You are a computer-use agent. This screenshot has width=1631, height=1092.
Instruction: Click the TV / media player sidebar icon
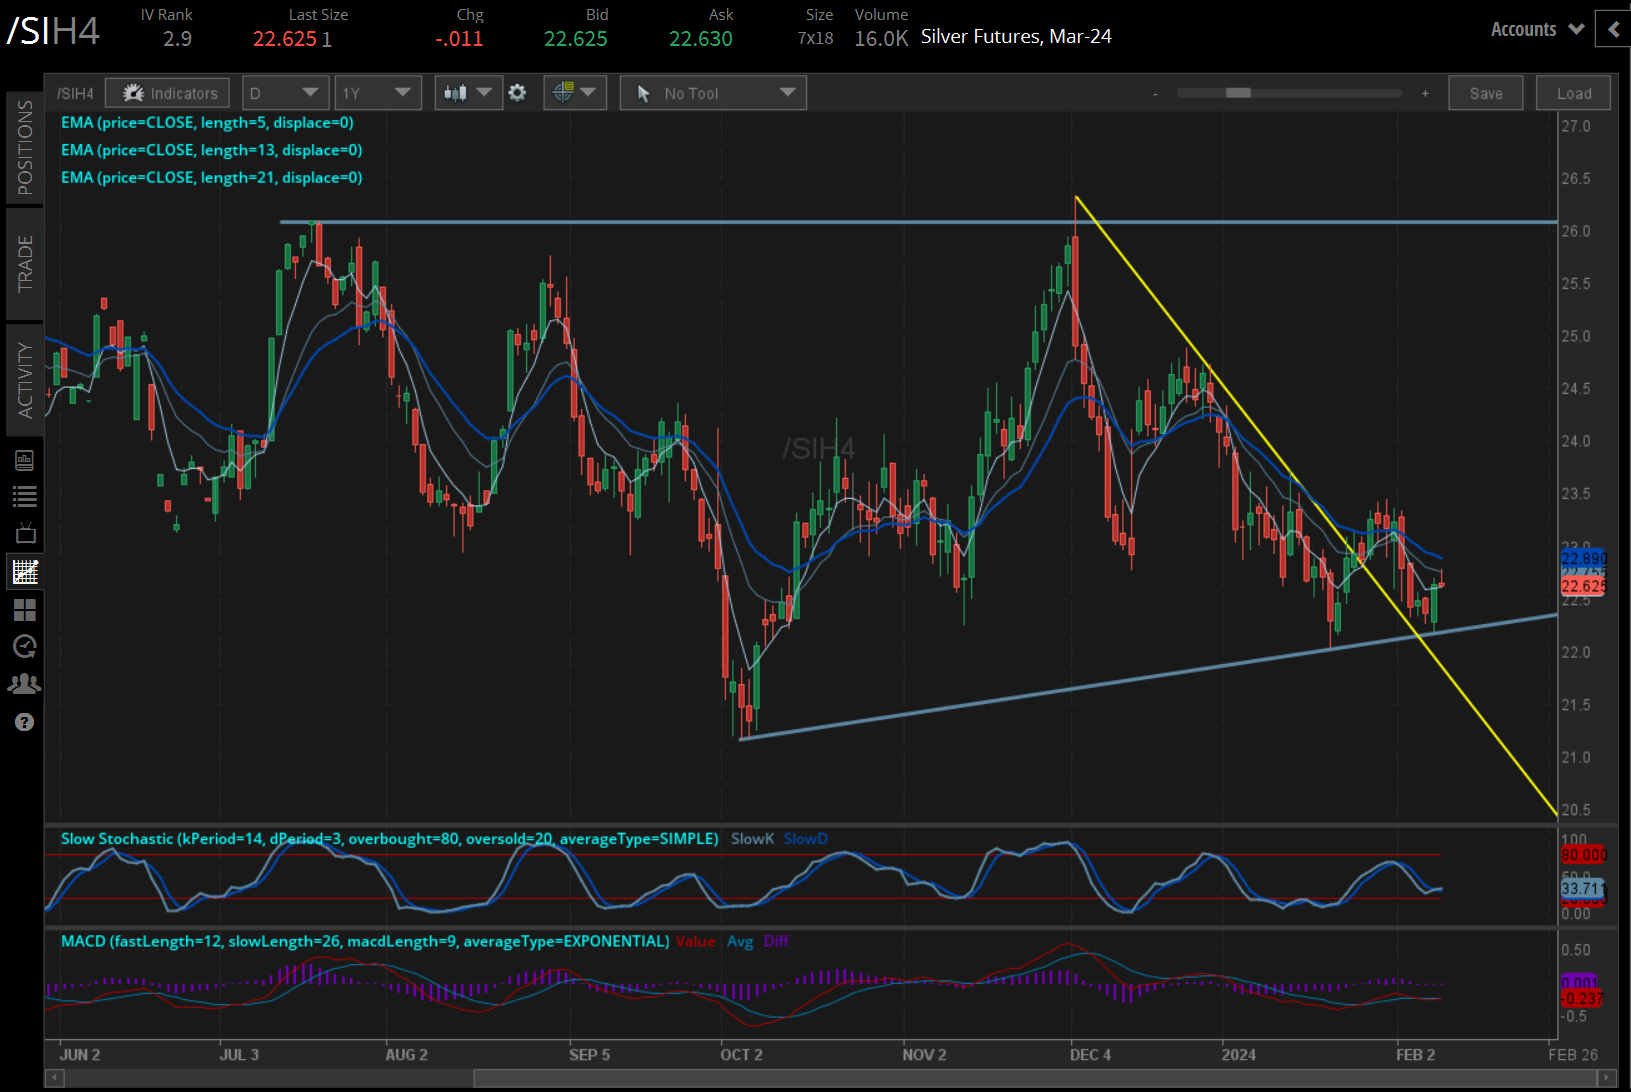tap(25, 533)
